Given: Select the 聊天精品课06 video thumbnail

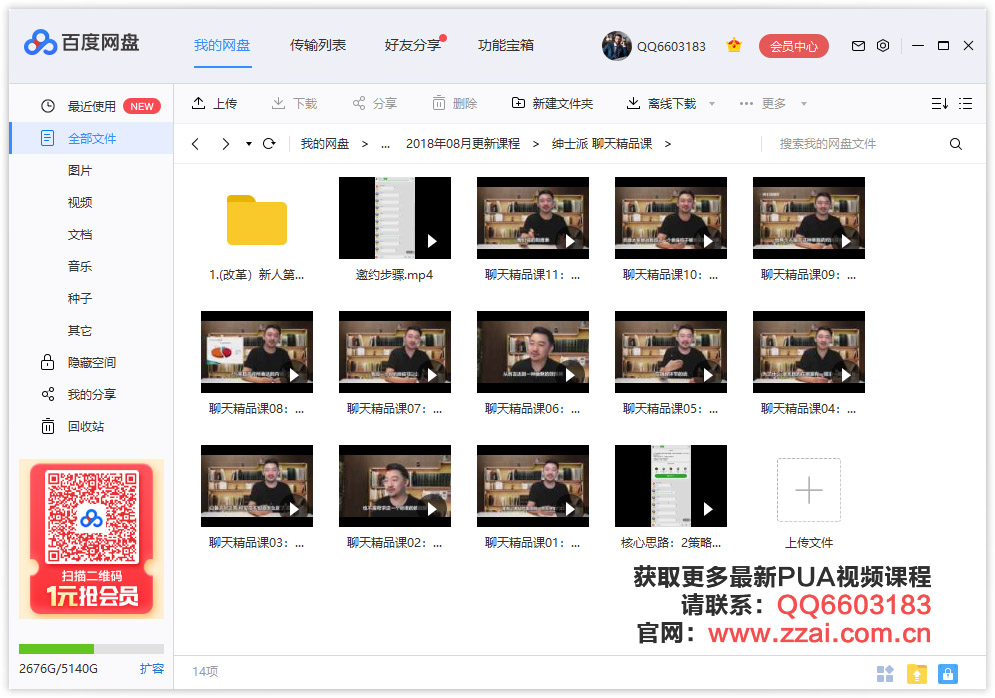Looking at the screenshot, I should 533,352.
